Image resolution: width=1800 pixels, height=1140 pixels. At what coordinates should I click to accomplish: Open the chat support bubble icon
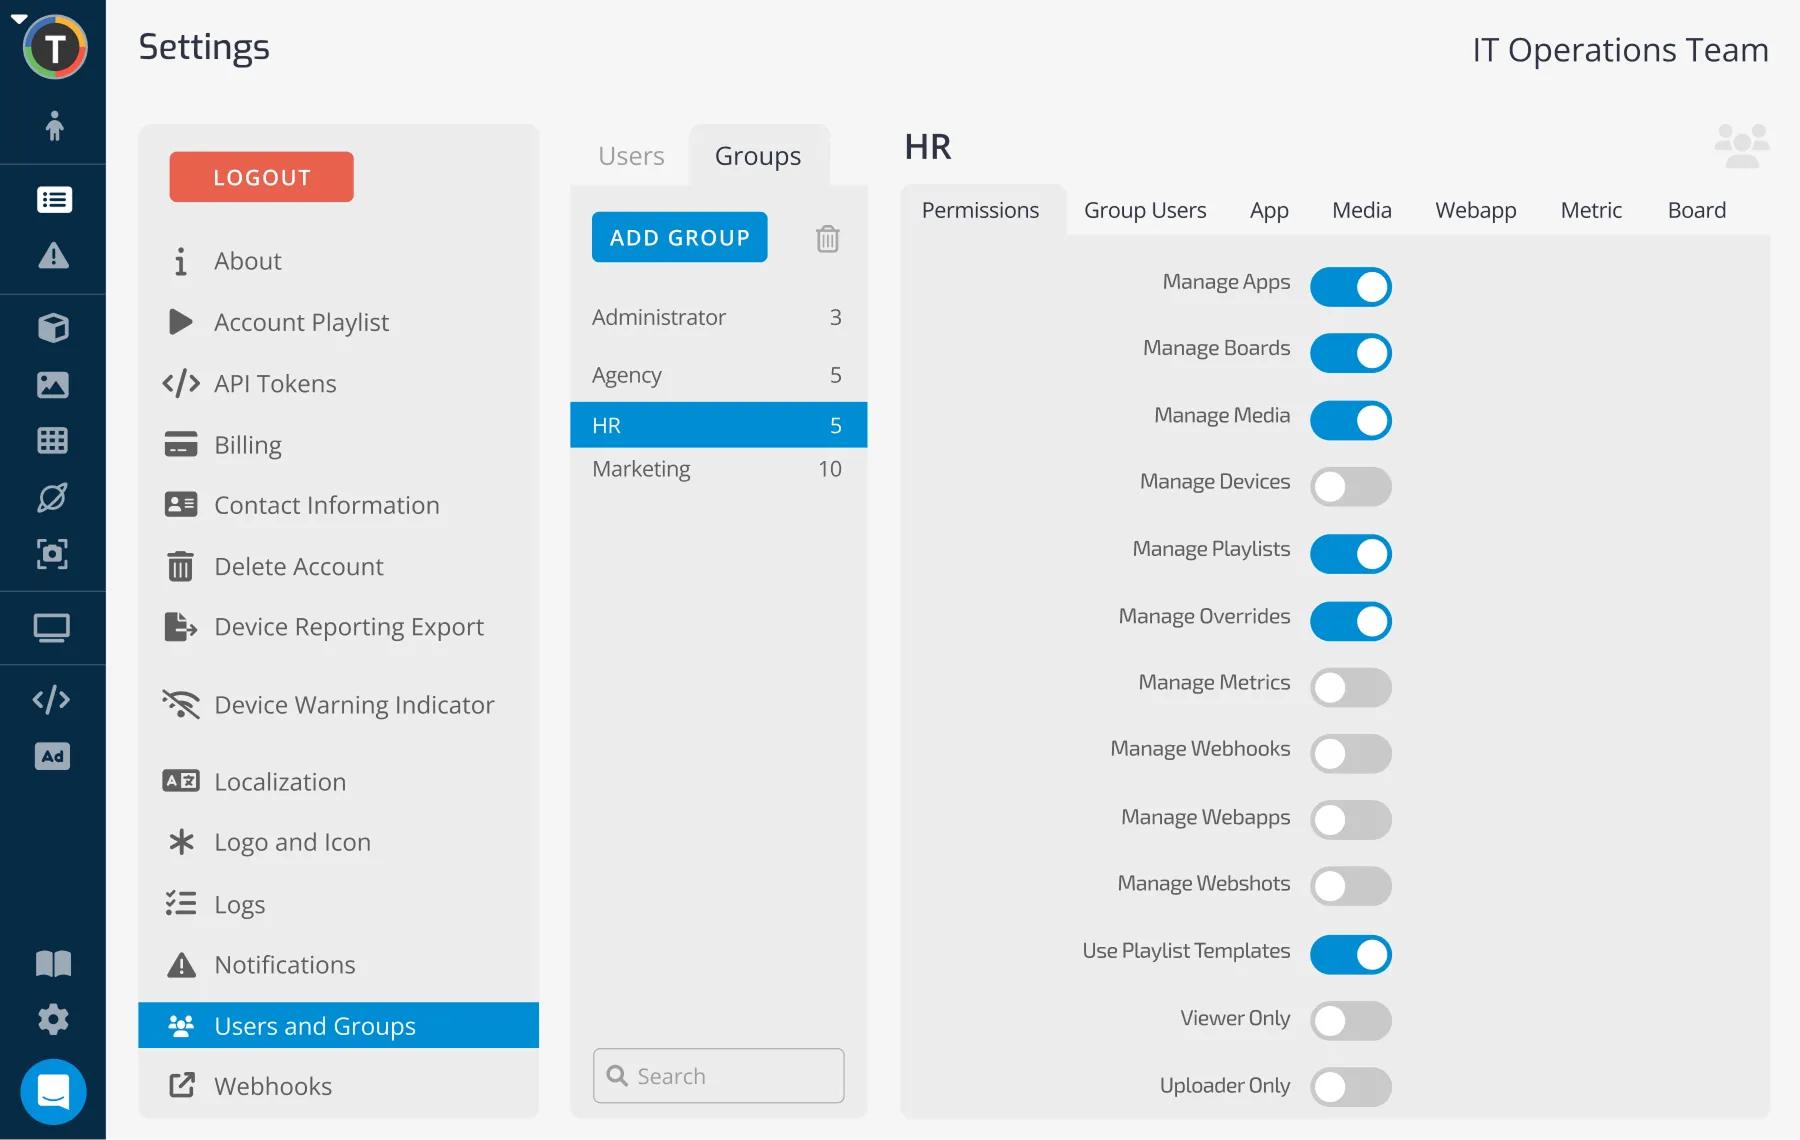click(x=53, y=1091)
